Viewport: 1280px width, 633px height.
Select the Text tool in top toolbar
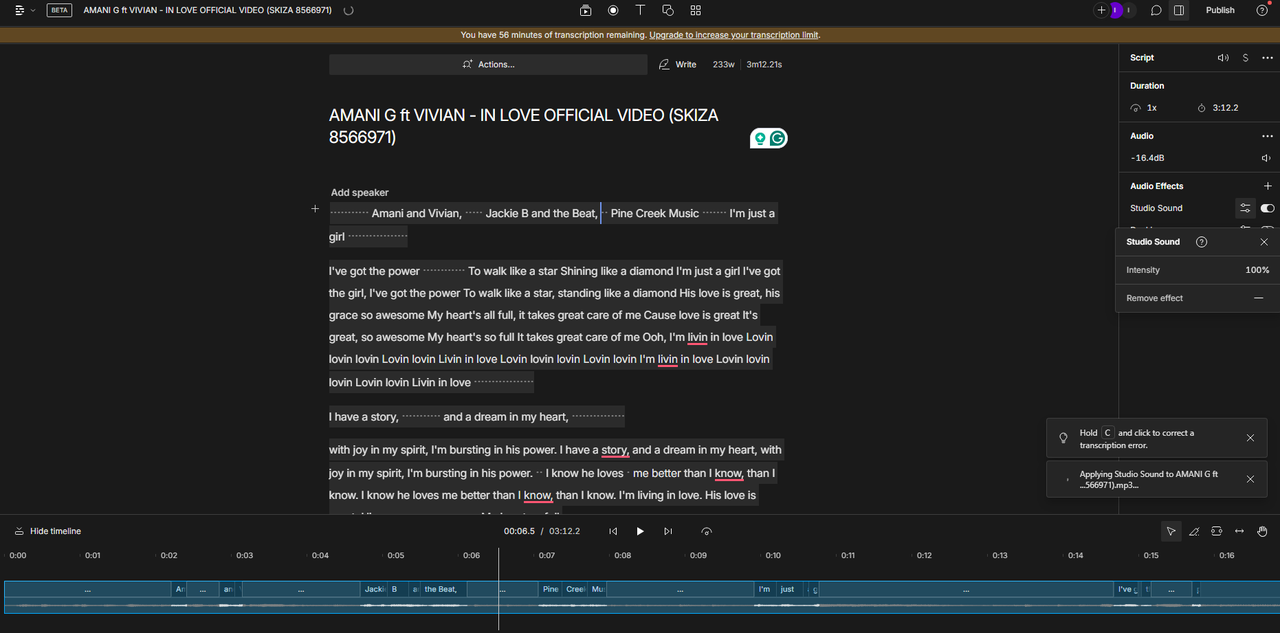[x=640, y=10]
